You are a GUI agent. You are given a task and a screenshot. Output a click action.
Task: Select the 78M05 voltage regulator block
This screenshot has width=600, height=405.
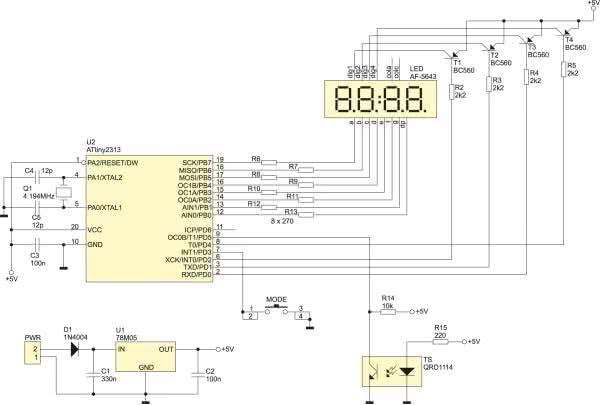pos(146,358)
